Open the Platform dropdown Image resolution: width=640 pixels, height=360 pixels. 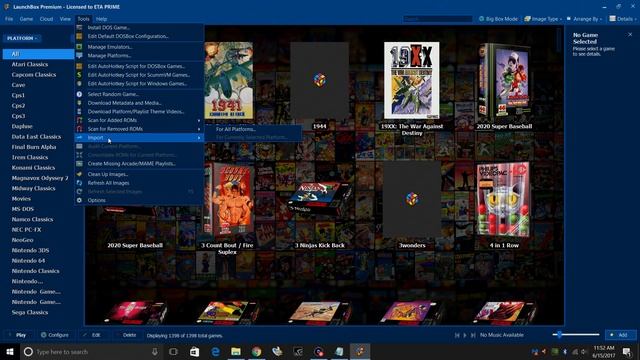coord(22,38)
